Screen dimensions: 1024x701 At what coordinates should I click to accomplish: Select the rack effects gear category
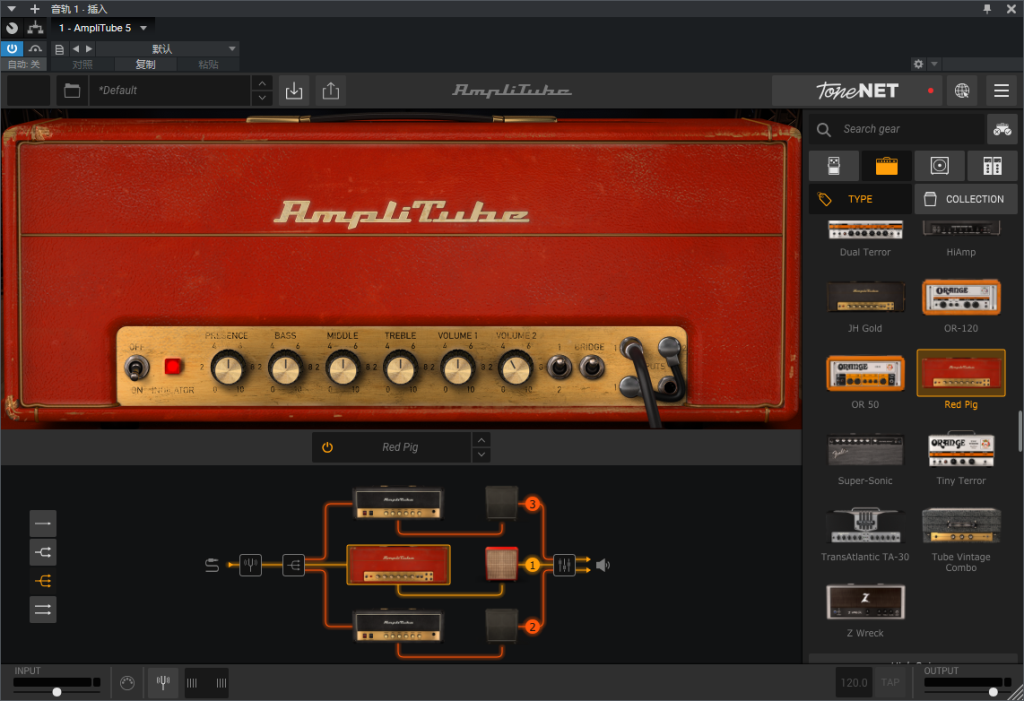992,166
